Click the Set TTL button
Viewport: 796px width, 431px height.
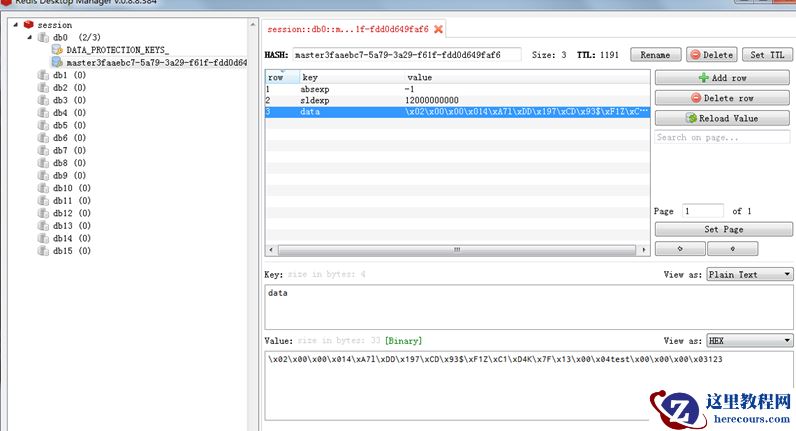767,55
